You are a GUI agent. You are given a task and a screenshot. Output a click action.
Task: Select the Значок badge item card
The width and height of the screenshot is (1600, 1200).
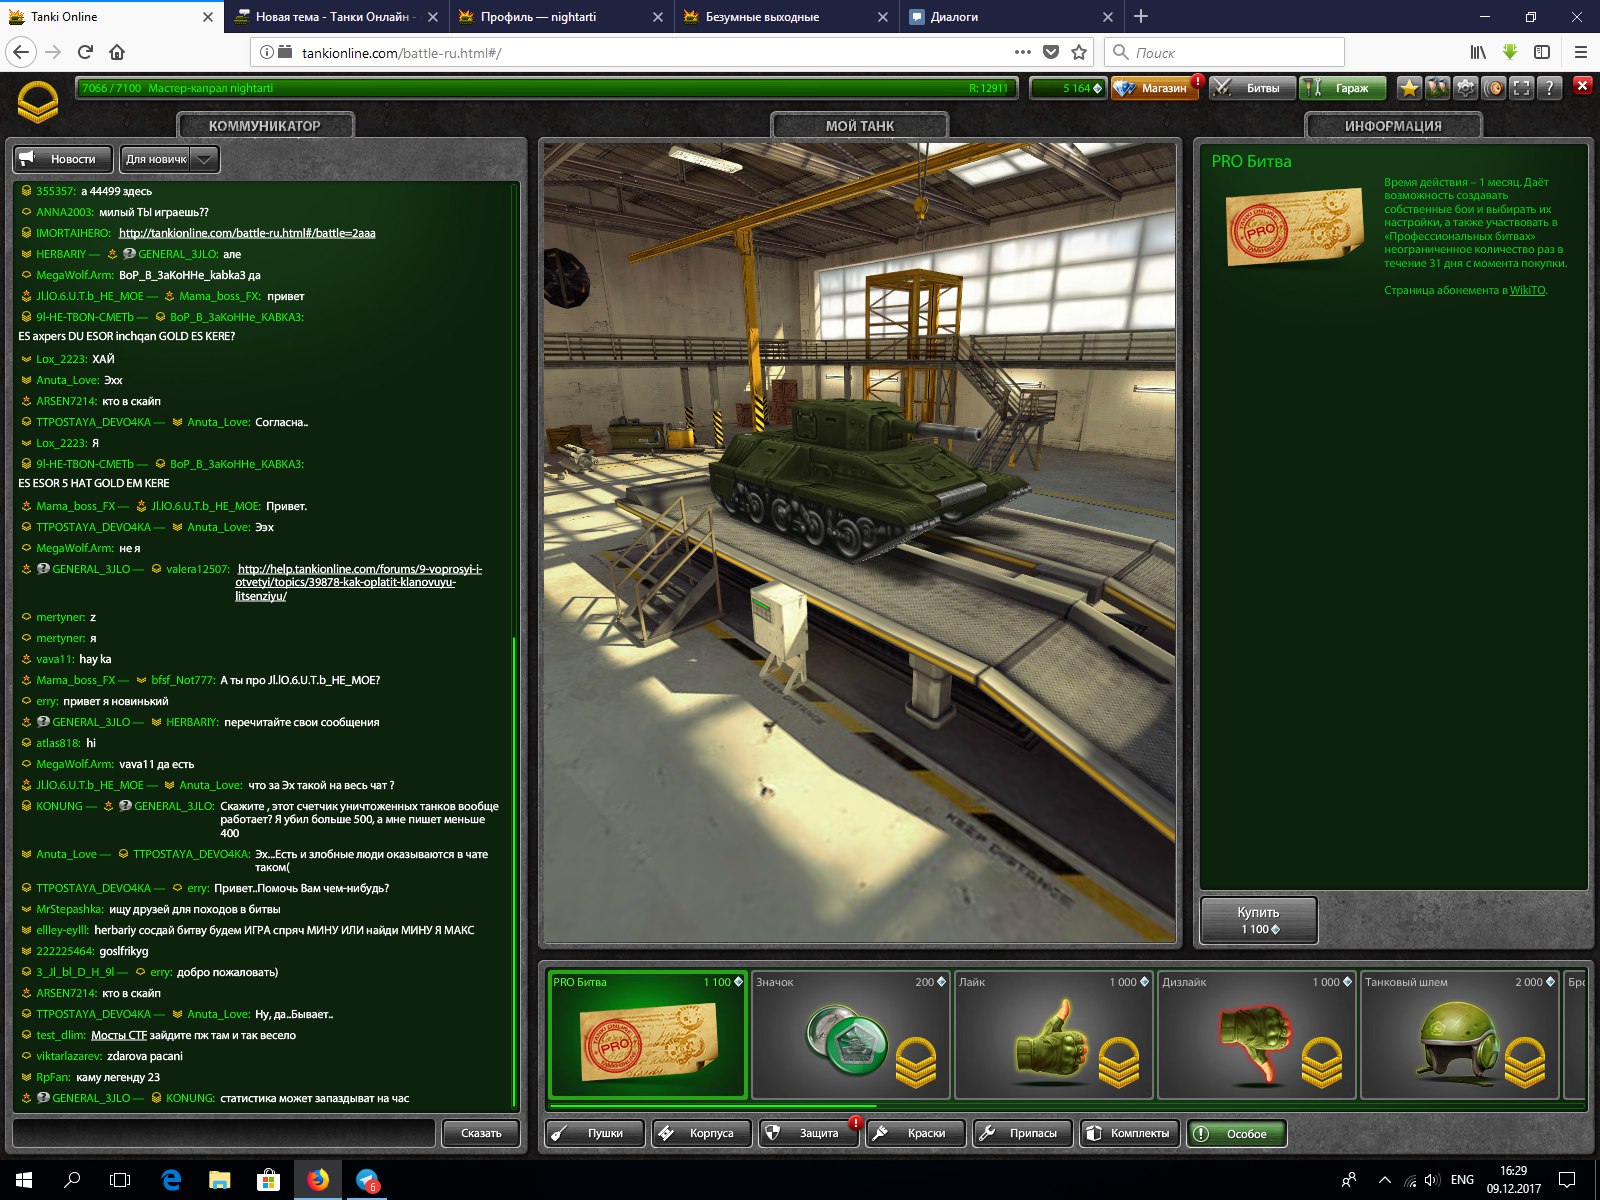[850, 1035]
